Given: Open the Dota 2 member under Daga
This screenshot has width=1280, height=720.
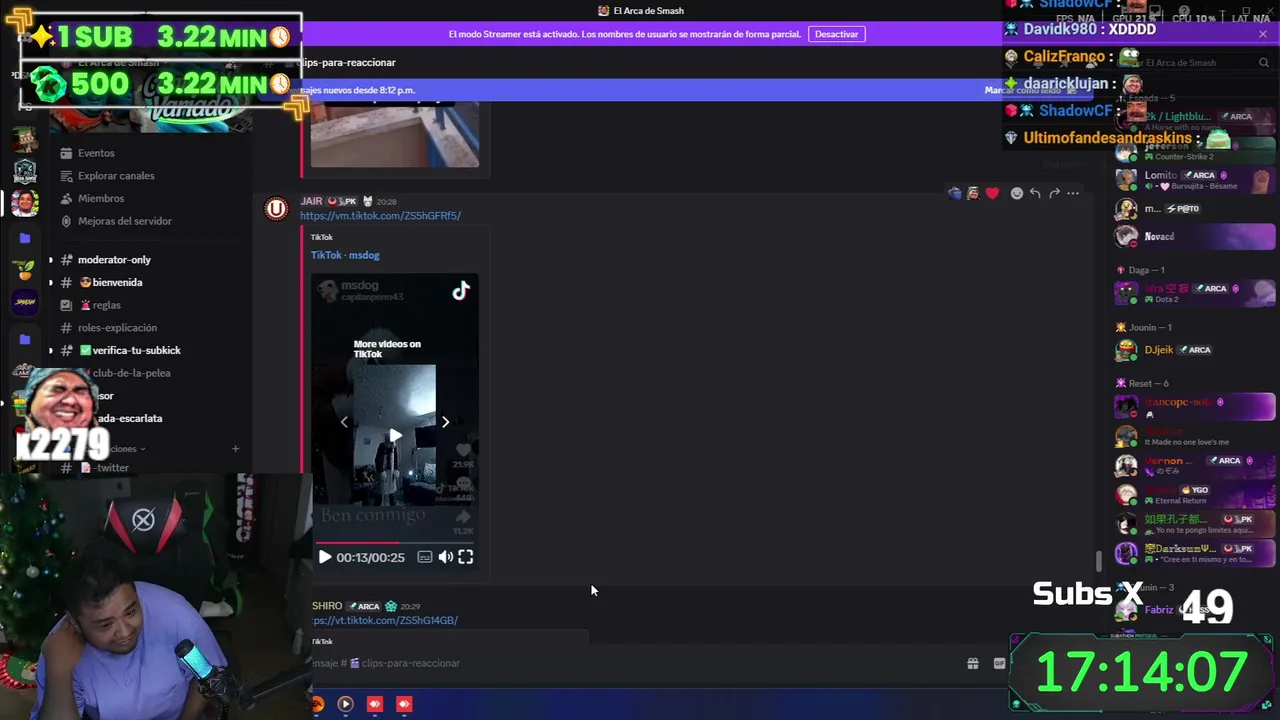Looking at the screenshot, I should click(1195, 293).
